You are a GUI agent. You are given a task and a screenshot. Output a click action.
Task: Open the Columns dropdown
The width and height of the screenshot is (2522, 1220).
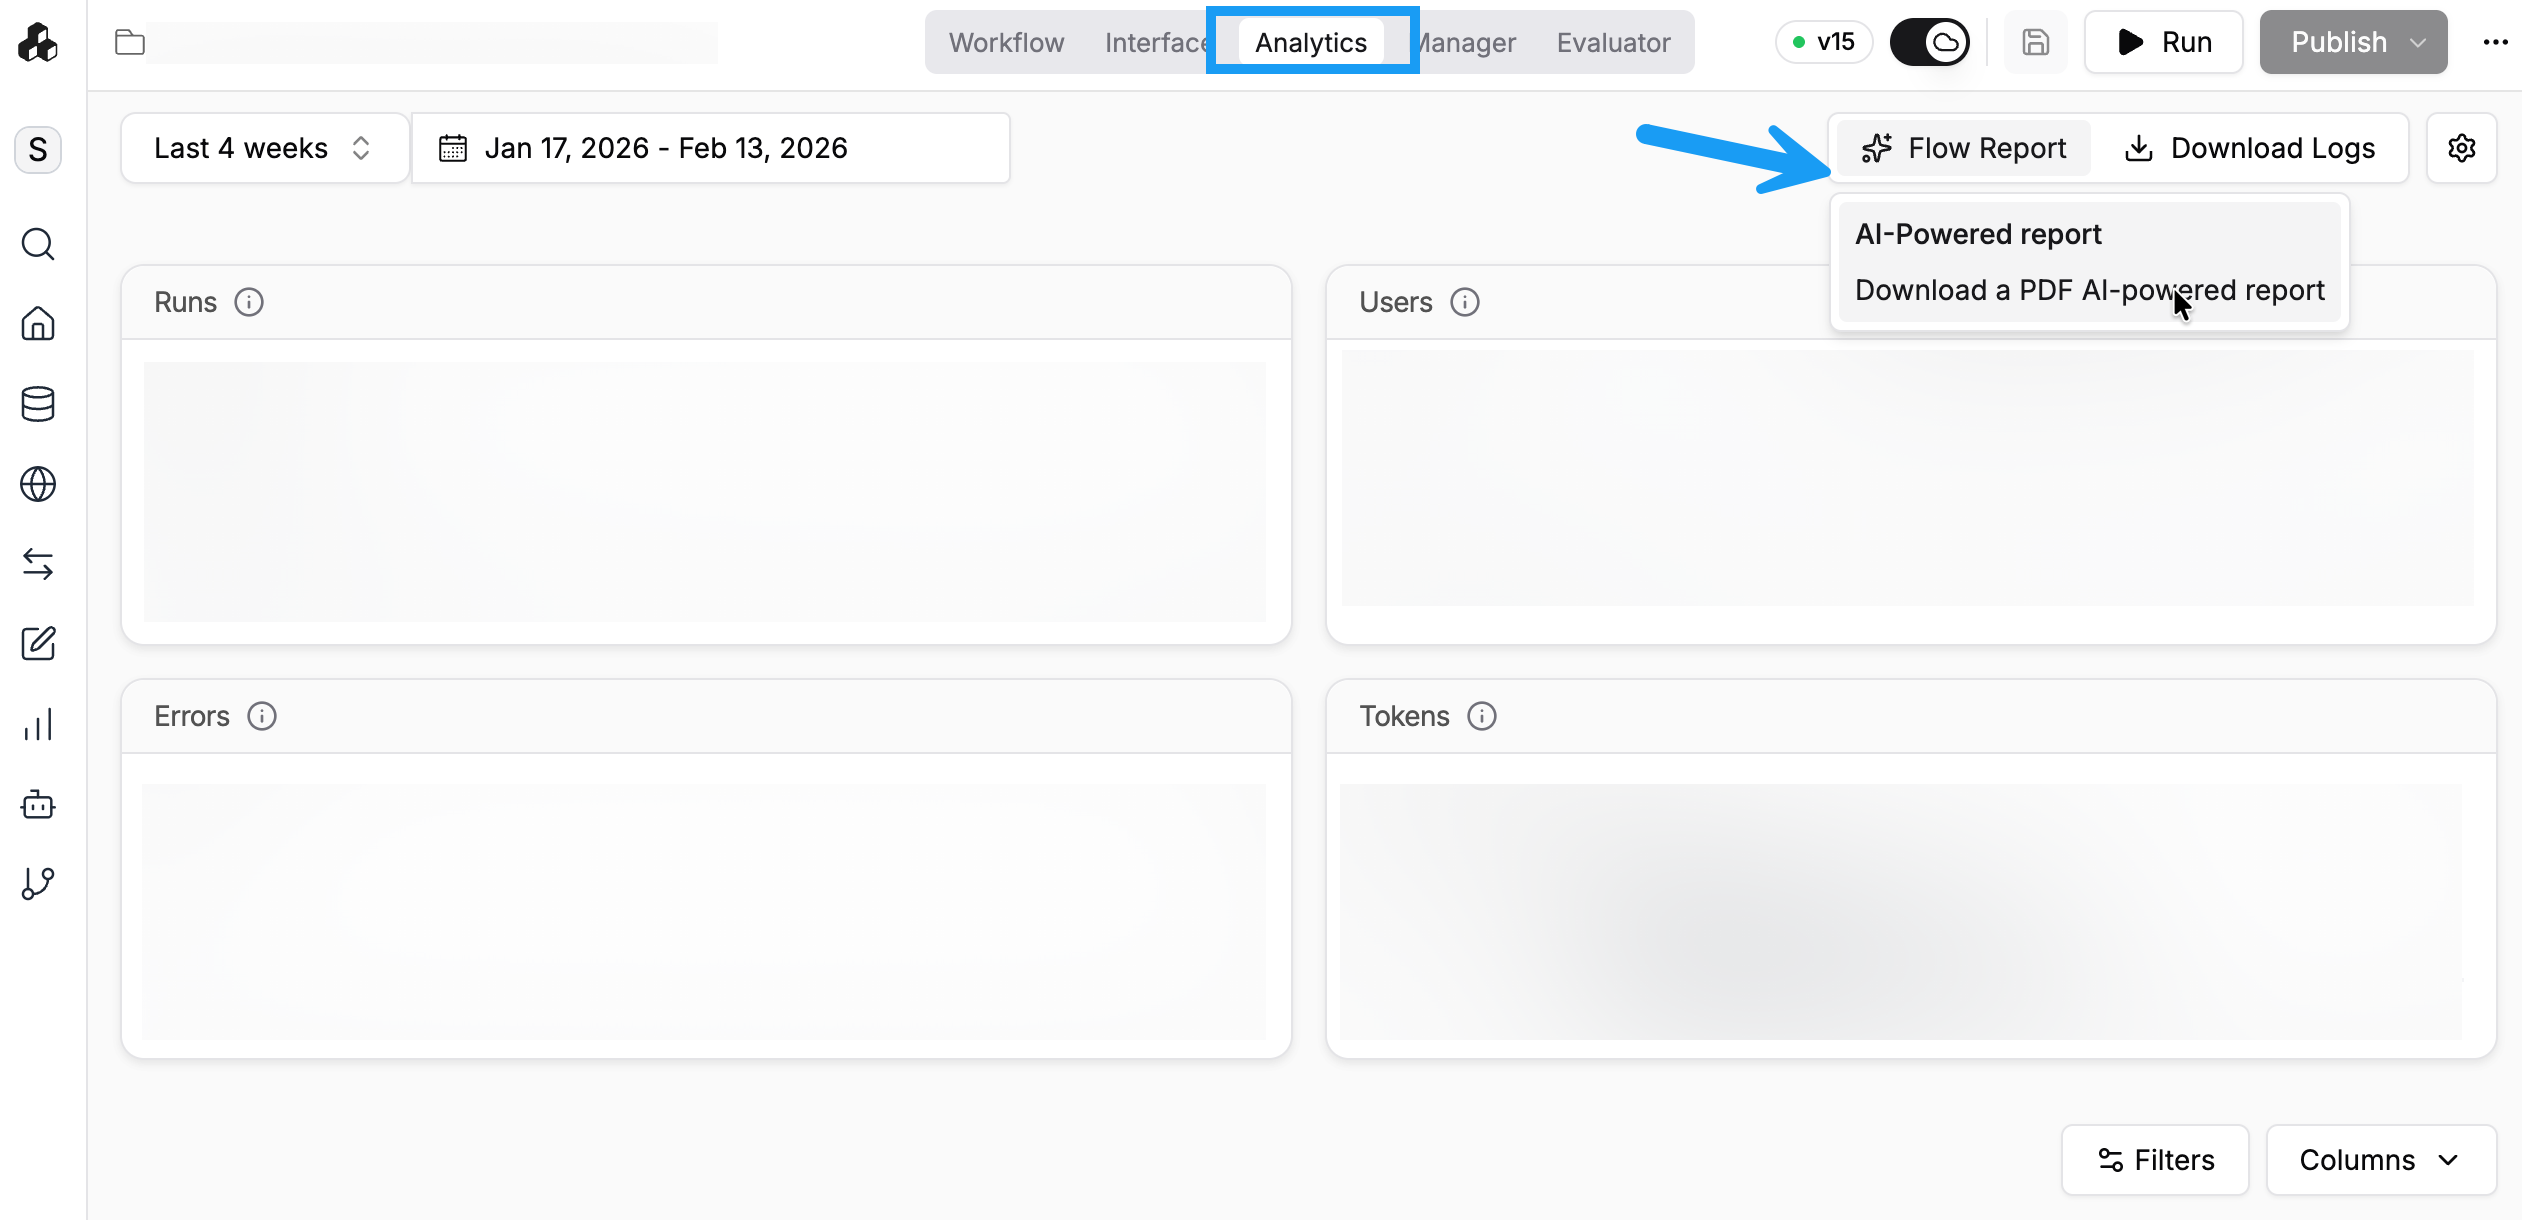2380,1160
